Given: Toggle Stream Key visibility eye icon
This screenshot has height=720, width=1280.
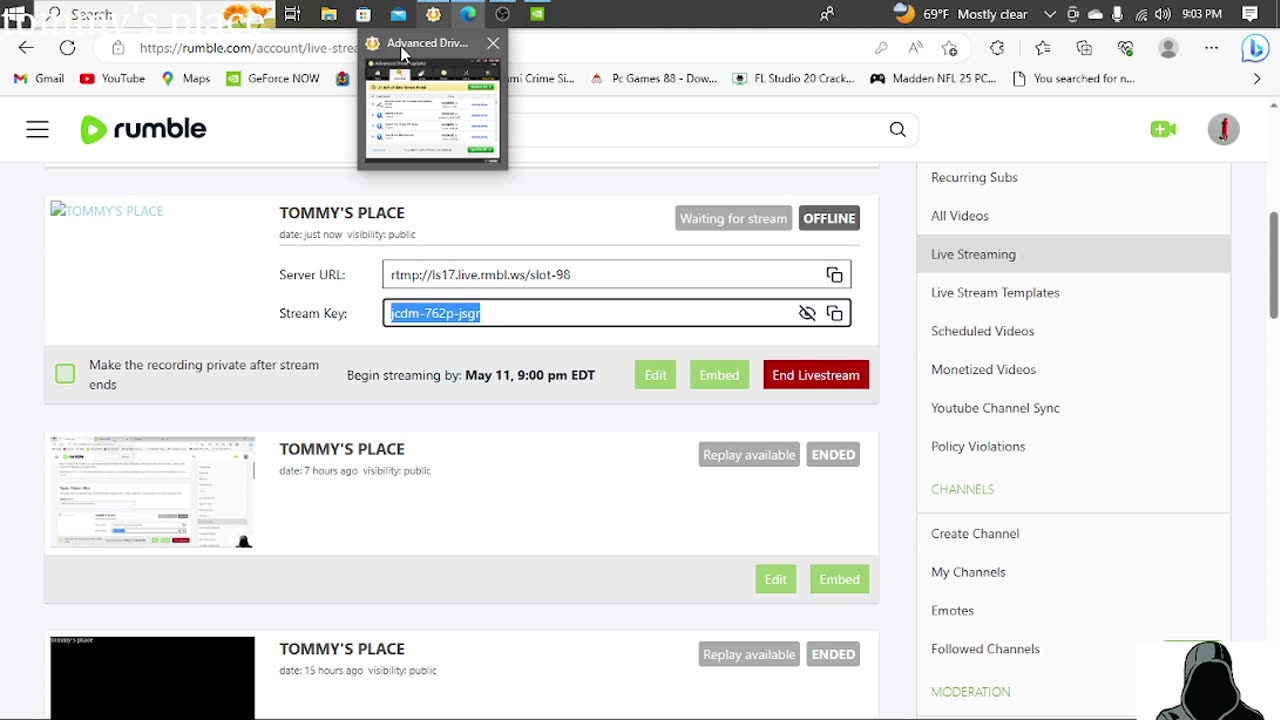Looking at the screenshot, I should pyautogui.click(x=807, y=314).
